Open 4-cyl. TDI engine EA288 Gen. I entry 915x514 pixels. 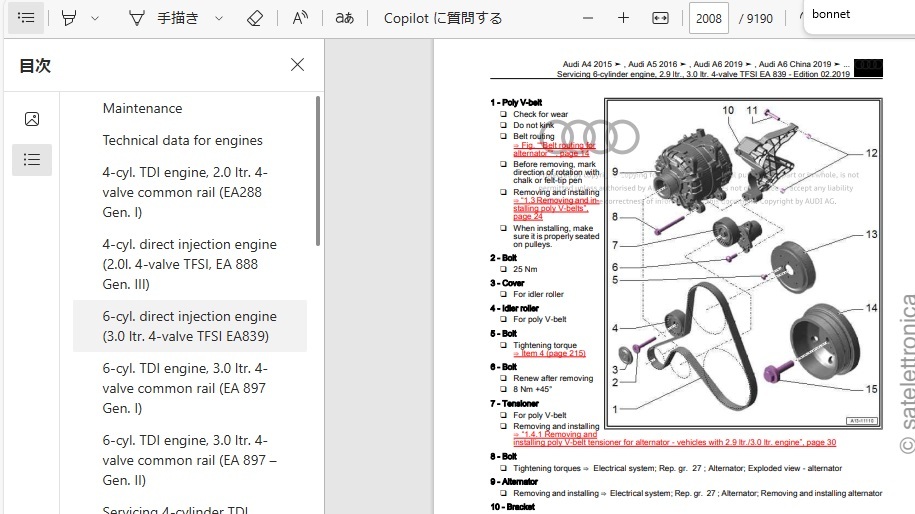coord(185,192)
